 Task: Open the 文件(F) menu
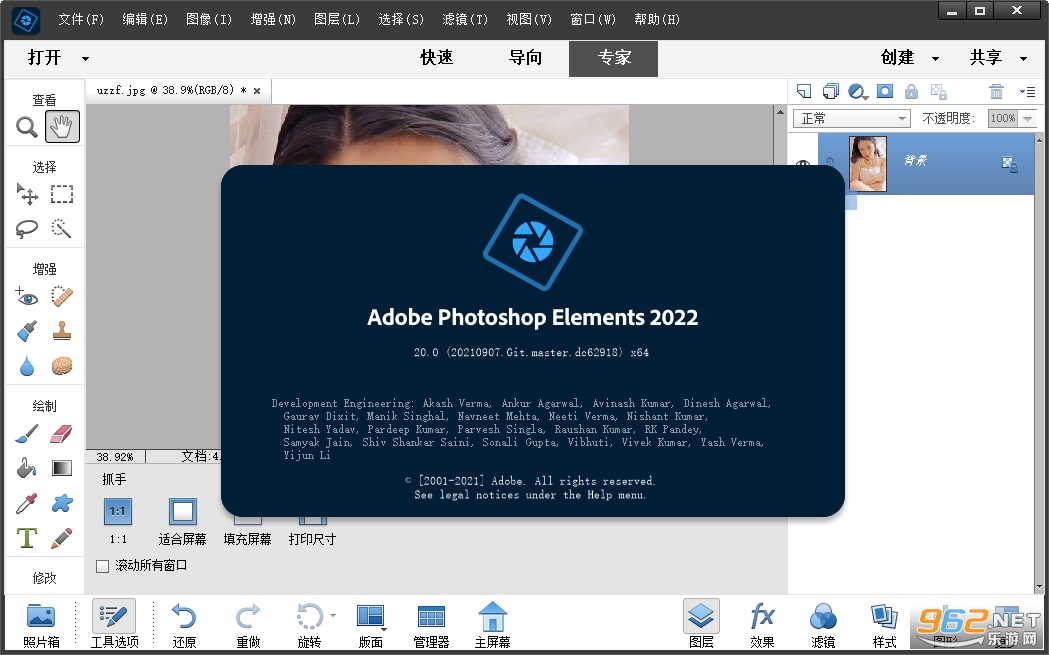81,19
